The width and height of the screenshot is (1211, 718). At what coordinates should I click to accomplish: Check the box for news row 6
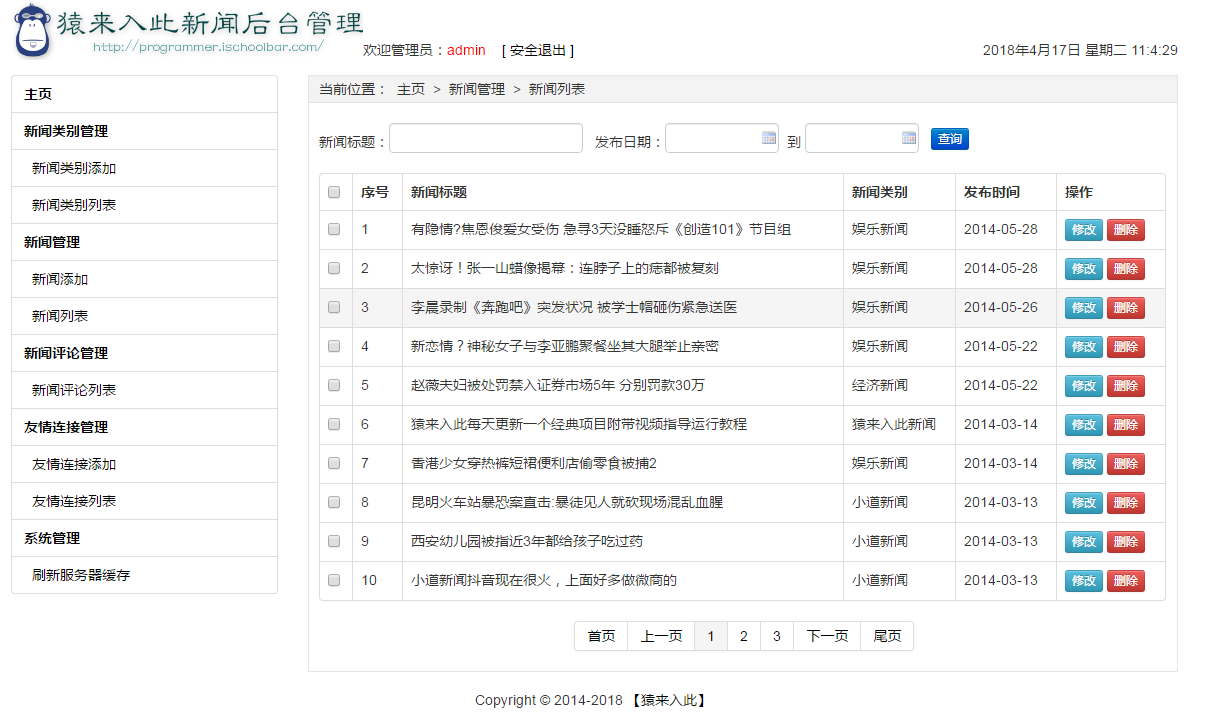click(334, 424)
